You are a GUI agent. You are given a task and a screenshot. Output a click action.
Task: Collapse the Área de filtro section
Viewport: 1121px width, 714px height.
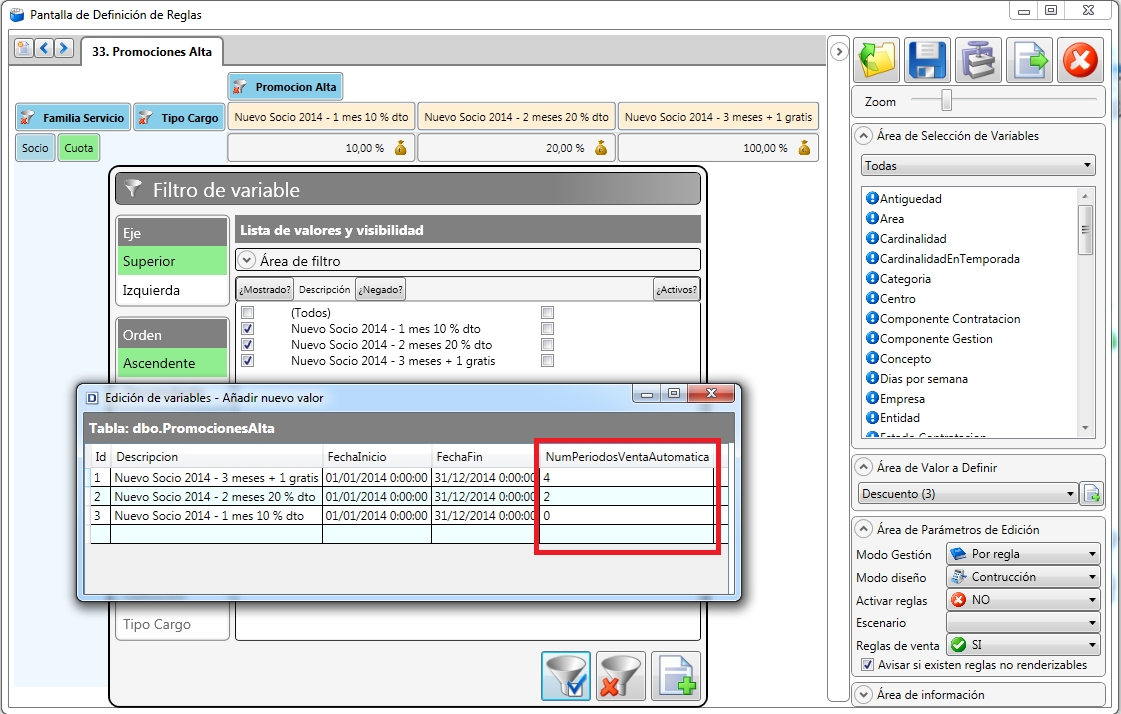[x=247, y=260]
